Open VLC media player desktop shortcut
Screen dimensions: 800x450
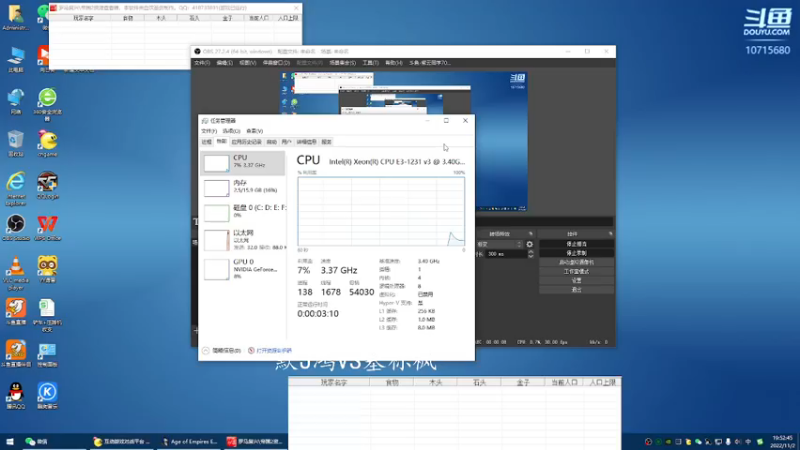click(x=16, y=273)
